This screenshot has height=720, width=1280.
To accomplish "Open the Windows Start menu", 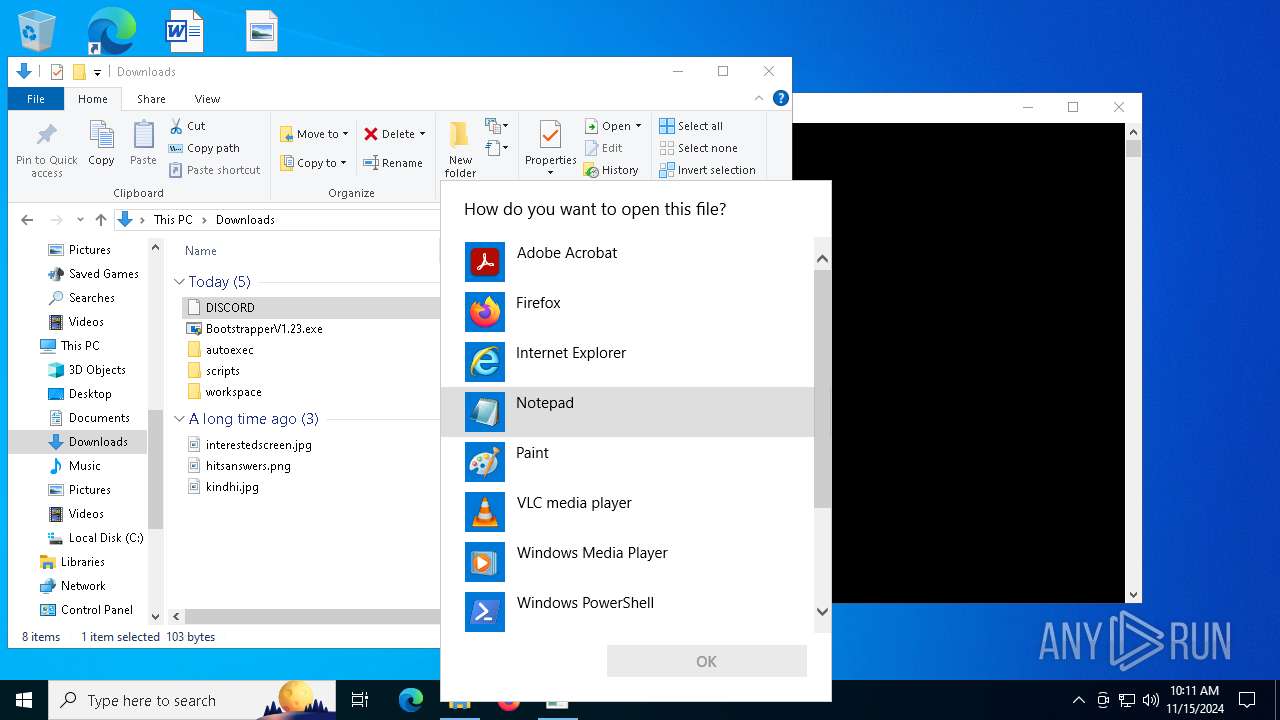I will pos(24,700).
